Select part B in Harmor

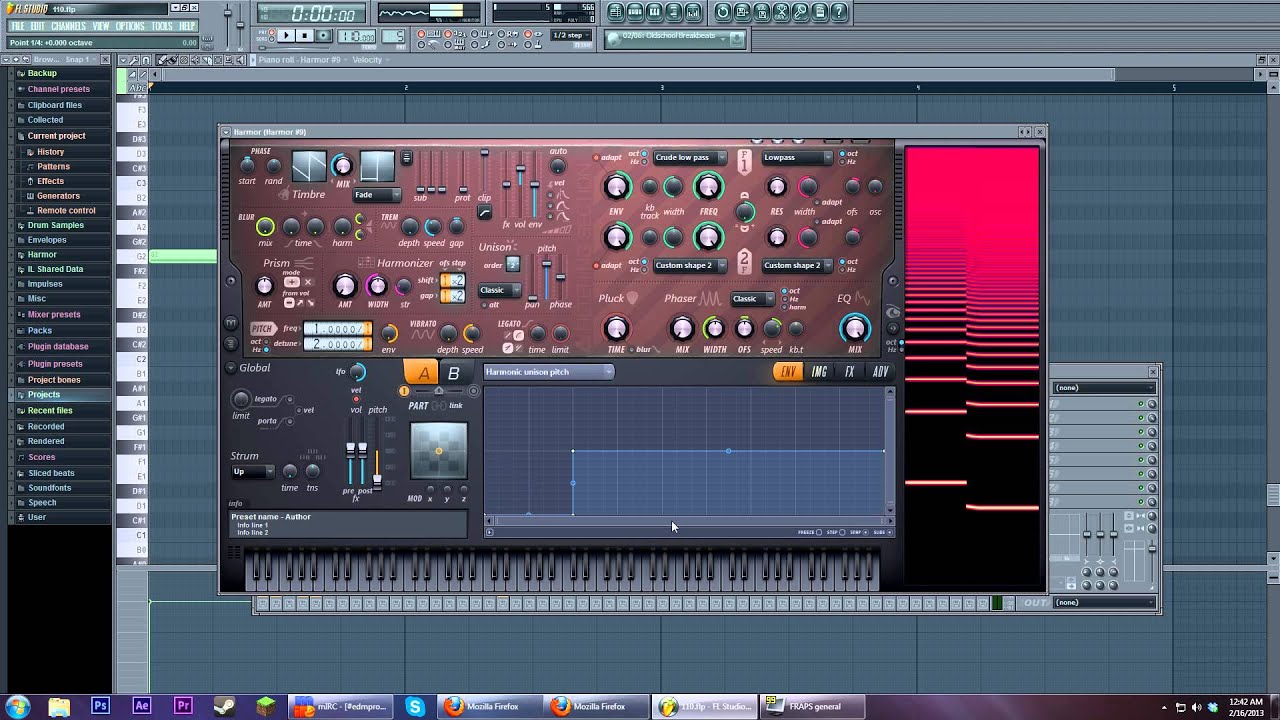(x=454, y=373)
